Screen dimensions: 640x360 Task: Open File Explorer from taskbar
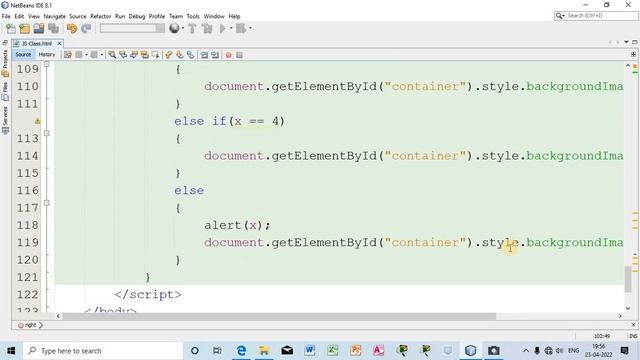pyautogui.click(x=264, y=351)
